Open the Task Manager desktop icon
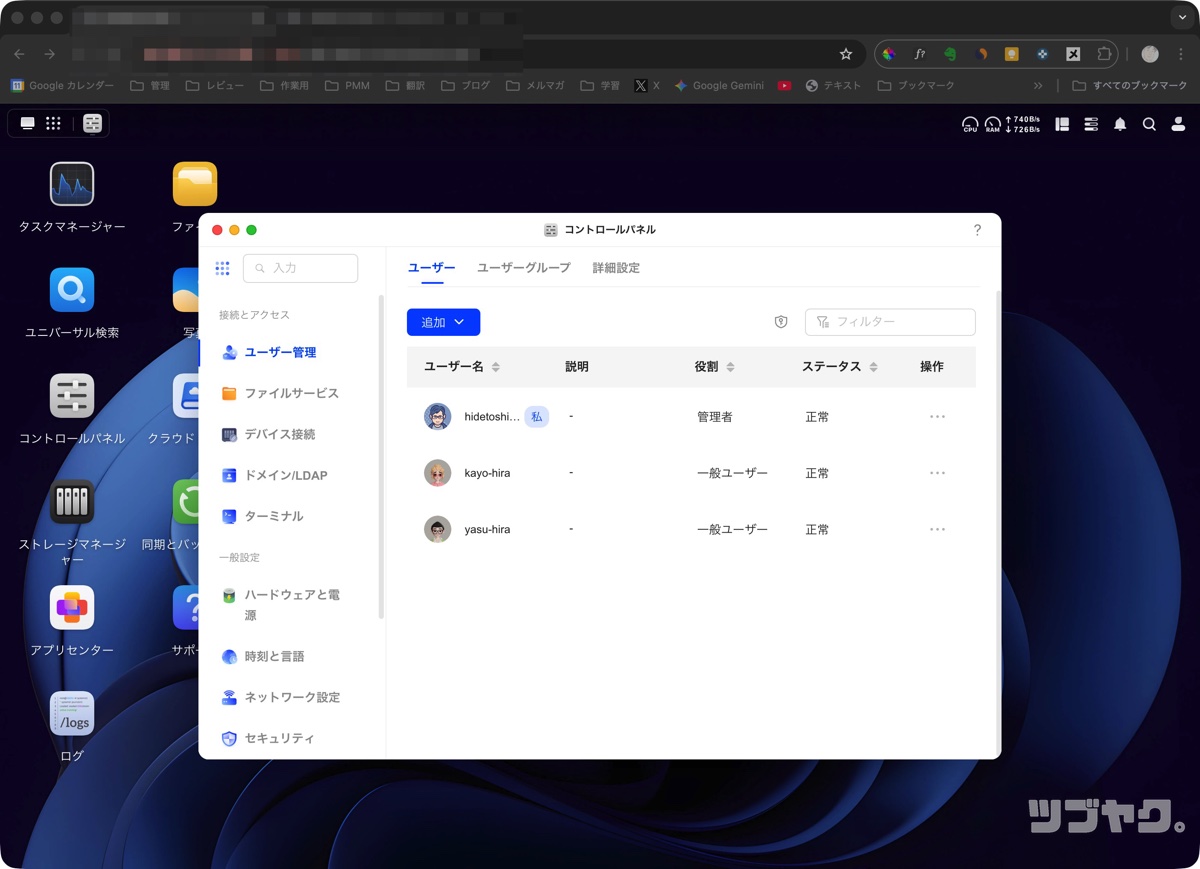This screenshot has width=1200, height=869. (72, 185)
